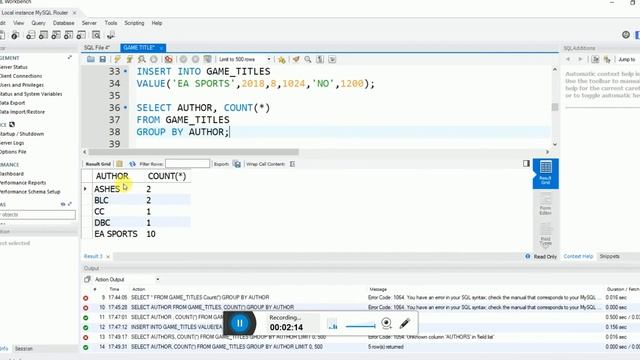
Task: Toggle continue-on-error red icon
Action: (169, 60)
